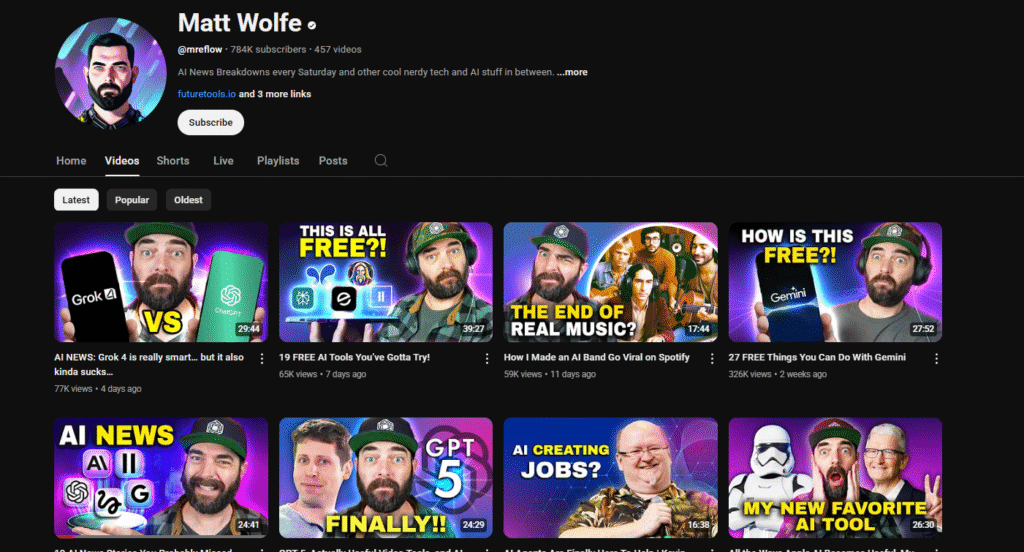1024x552 pixels.
Task: Sort videos by Latest
Action: pos(76,200)
